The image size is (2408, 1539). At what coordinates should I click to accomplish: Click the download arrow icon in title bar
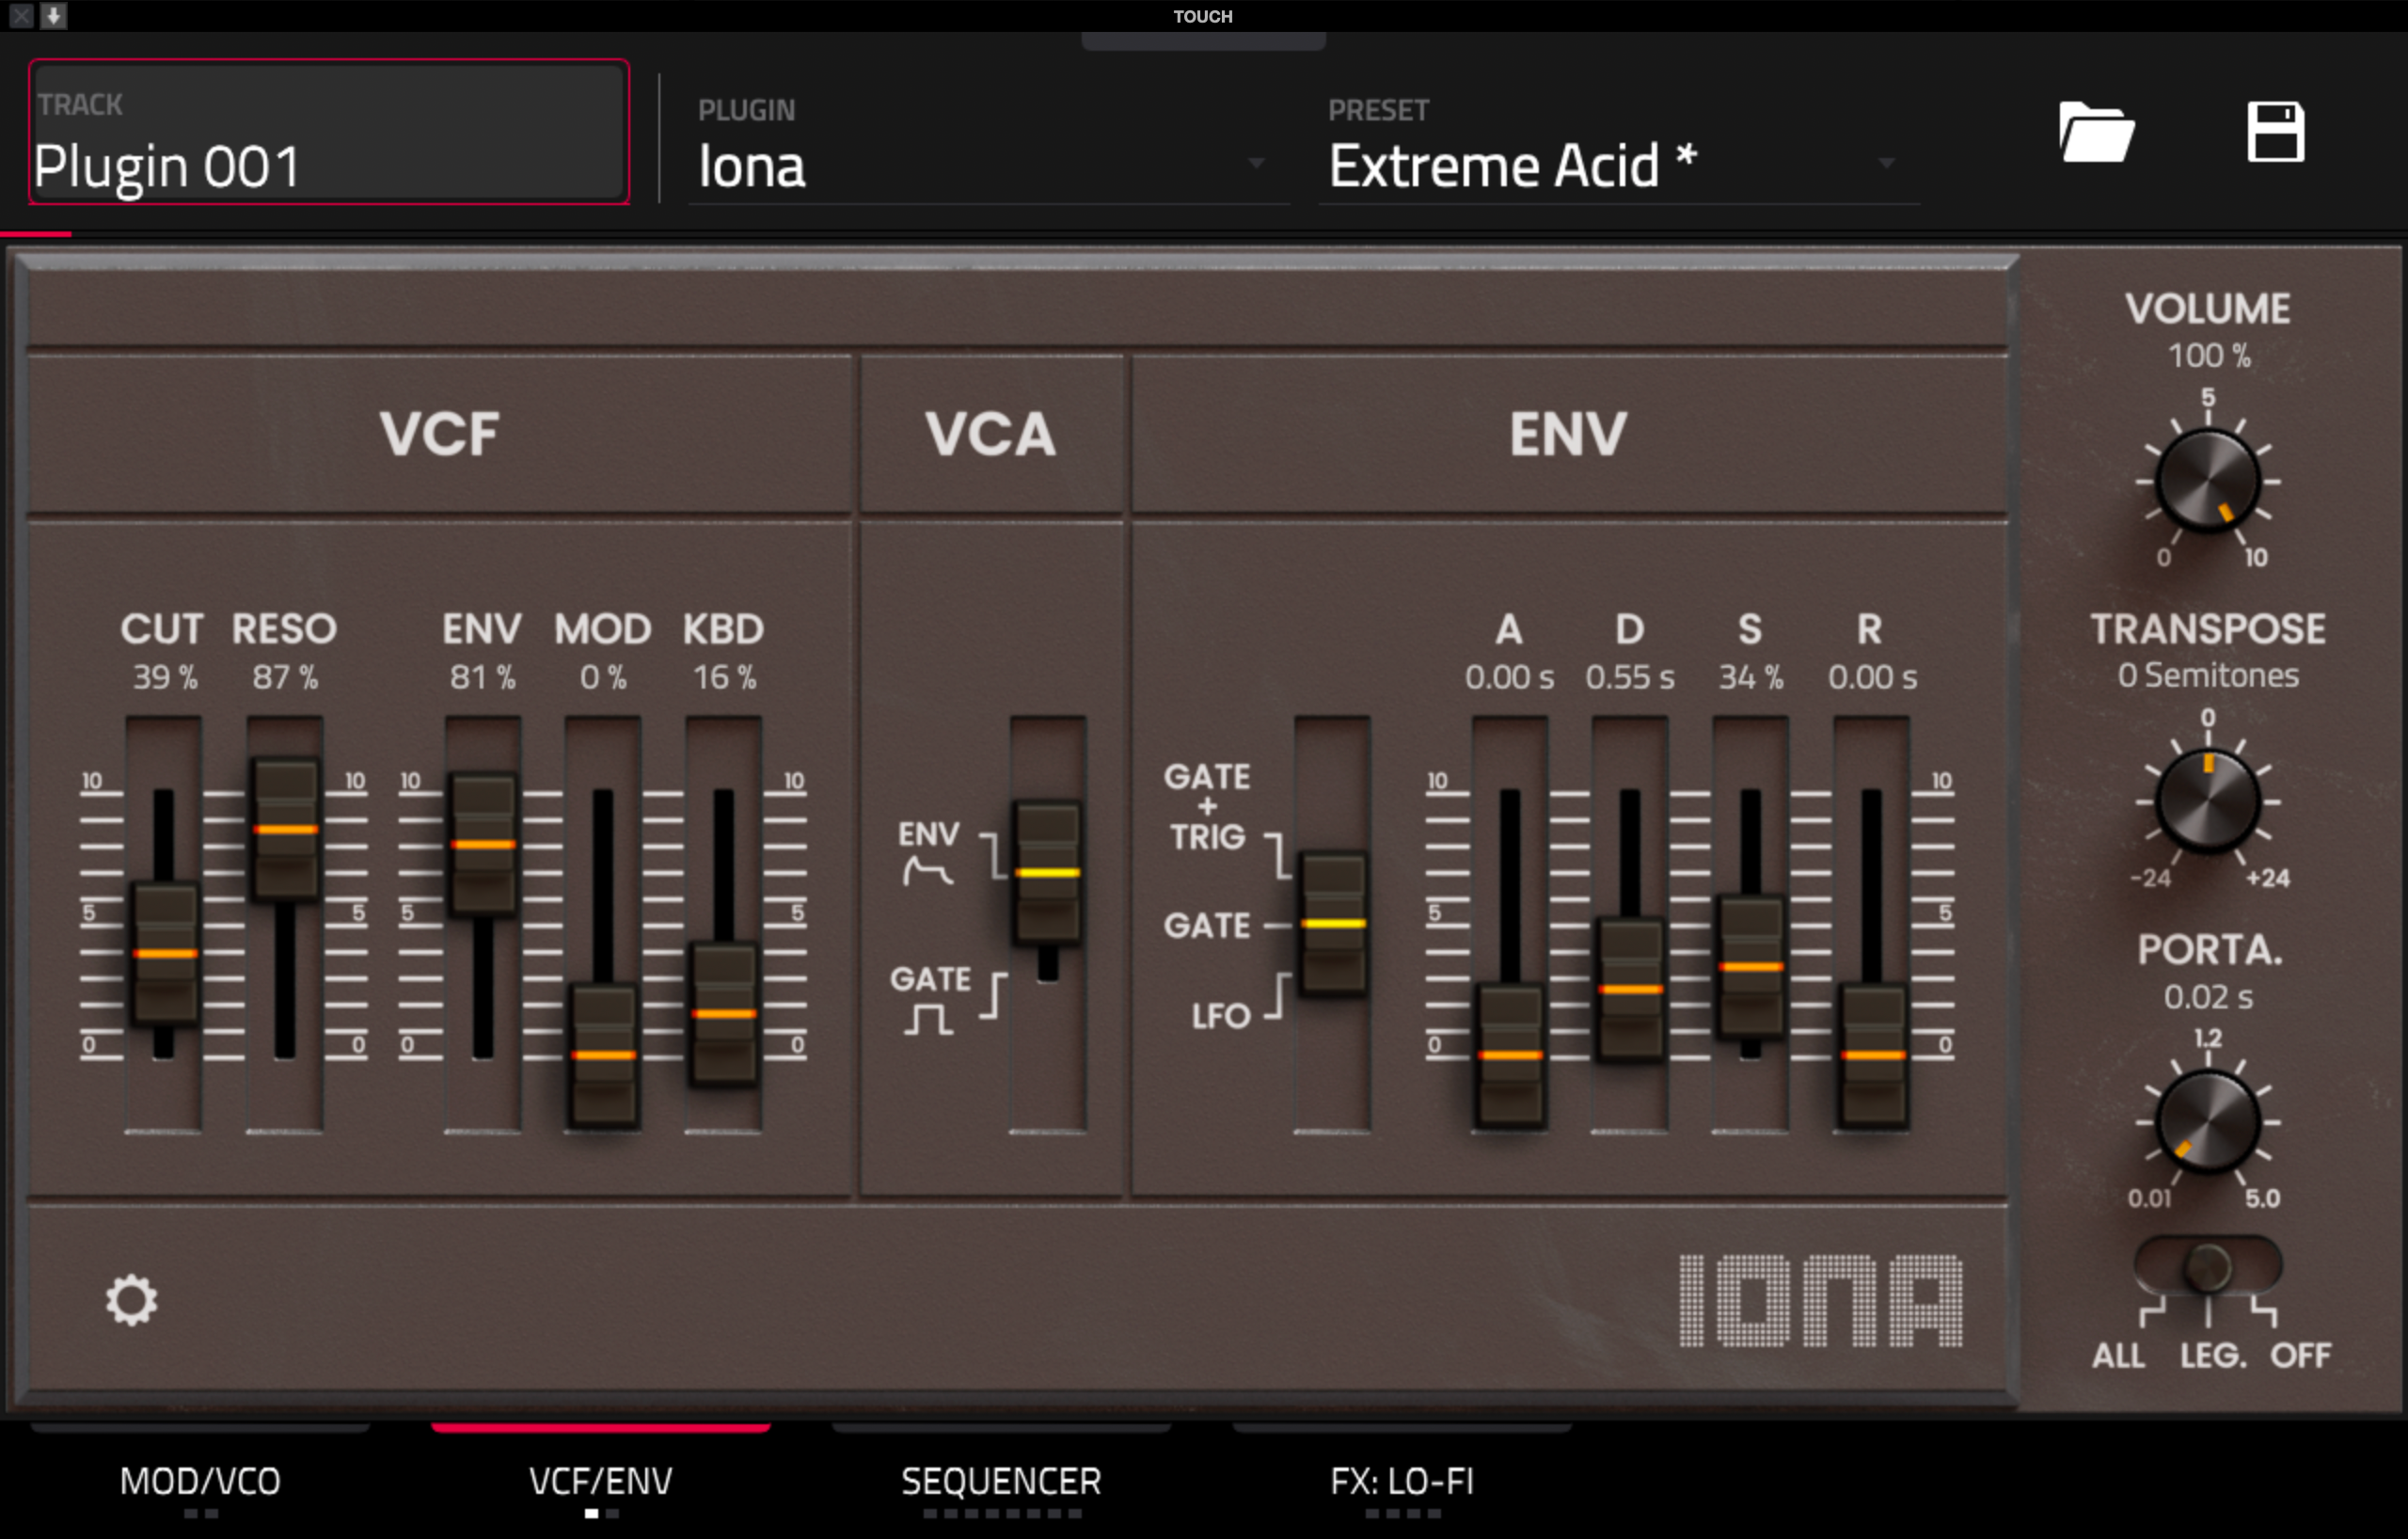tap(54, 15)
